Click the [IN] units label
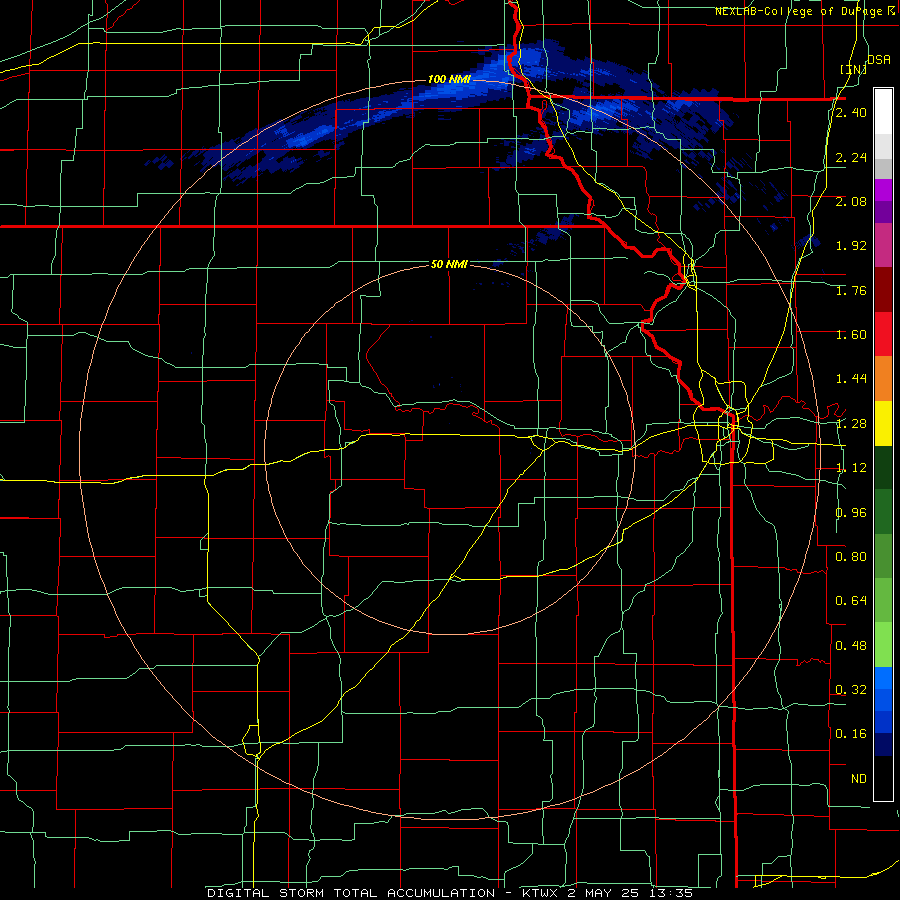This screenshot has height=900, width=900. [853, 69]
